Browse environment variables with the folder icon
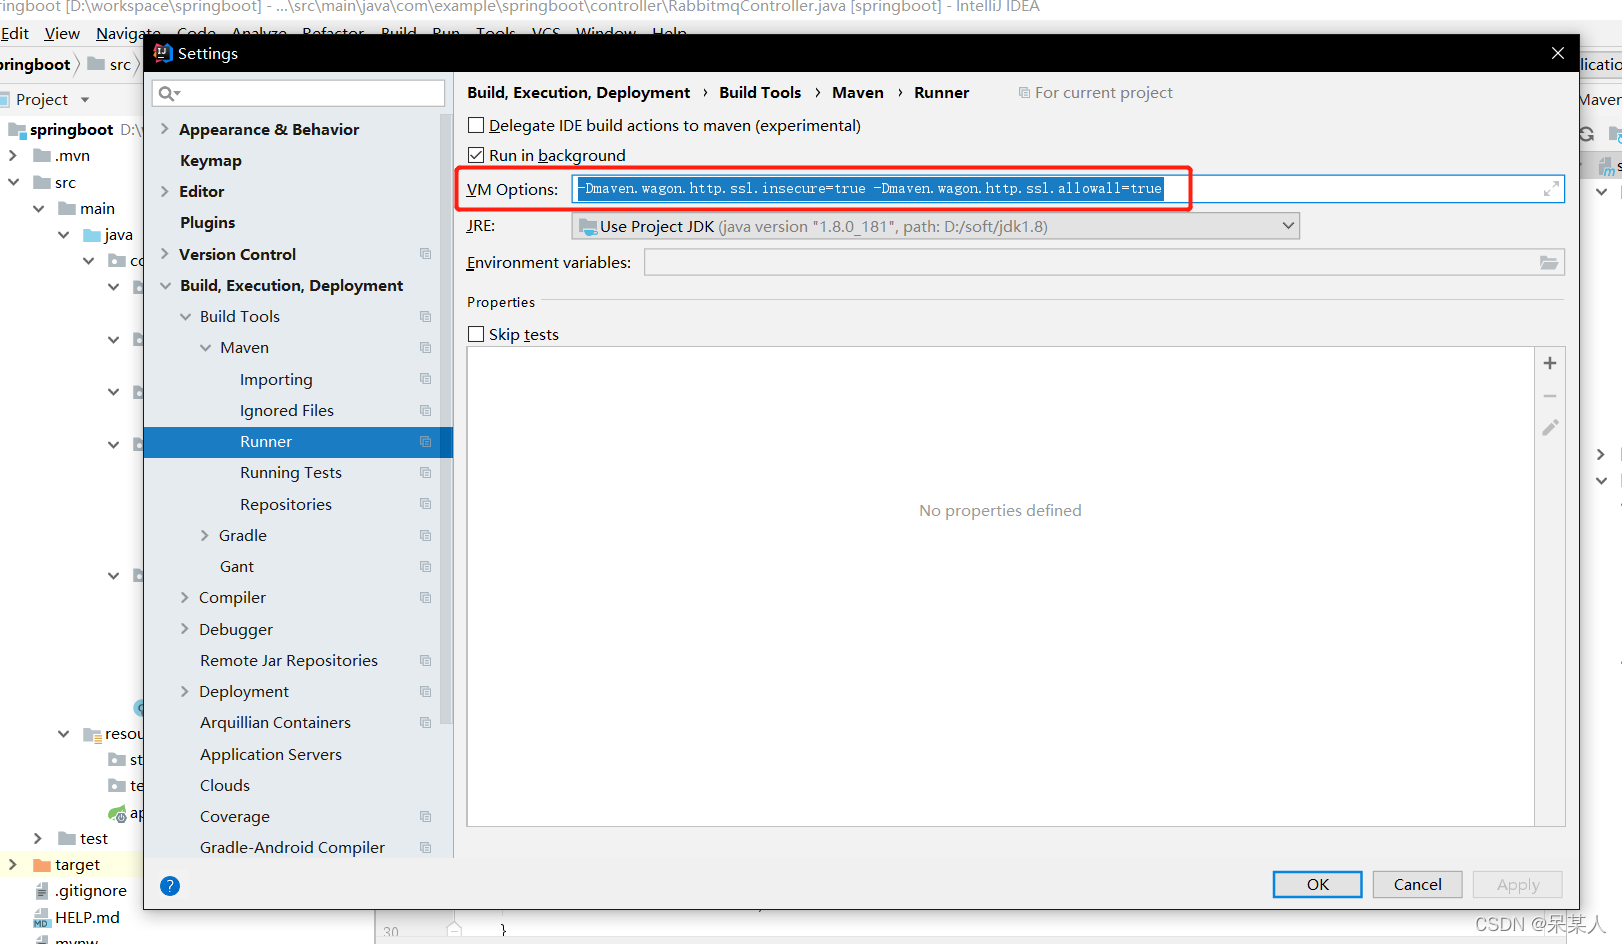This screenshot has width=1622, height=944. point(1549,262)
